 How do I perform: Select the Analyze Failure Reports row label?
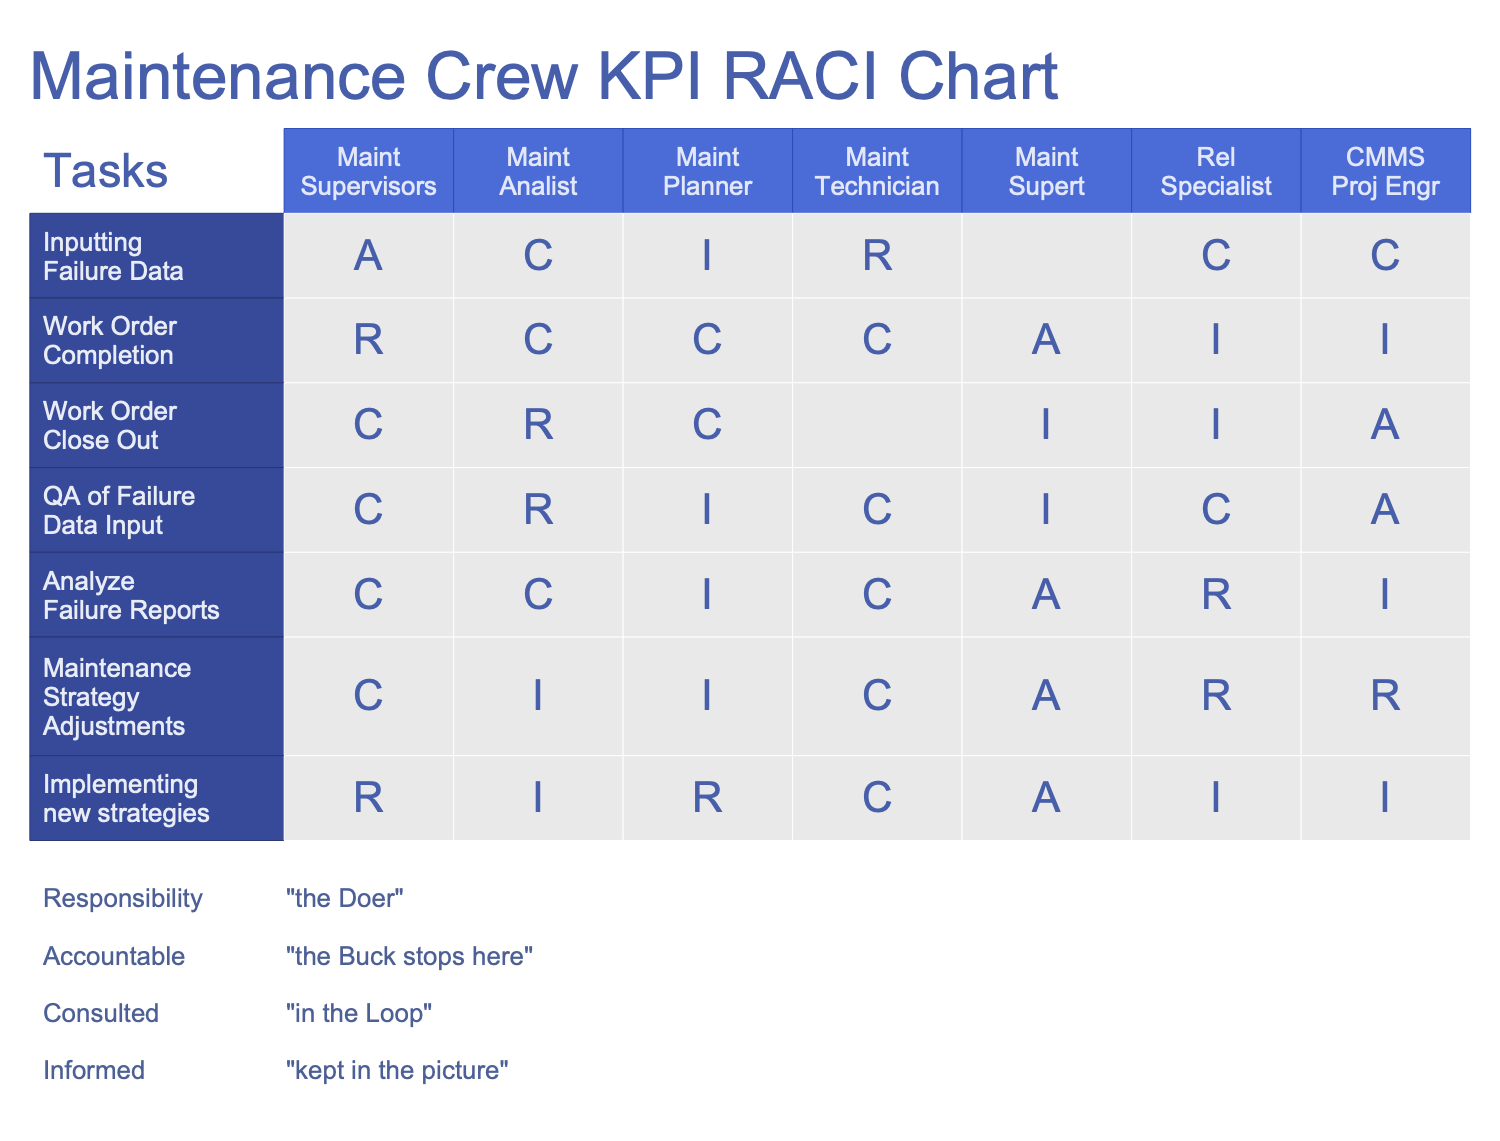click(x=130, y=595)
